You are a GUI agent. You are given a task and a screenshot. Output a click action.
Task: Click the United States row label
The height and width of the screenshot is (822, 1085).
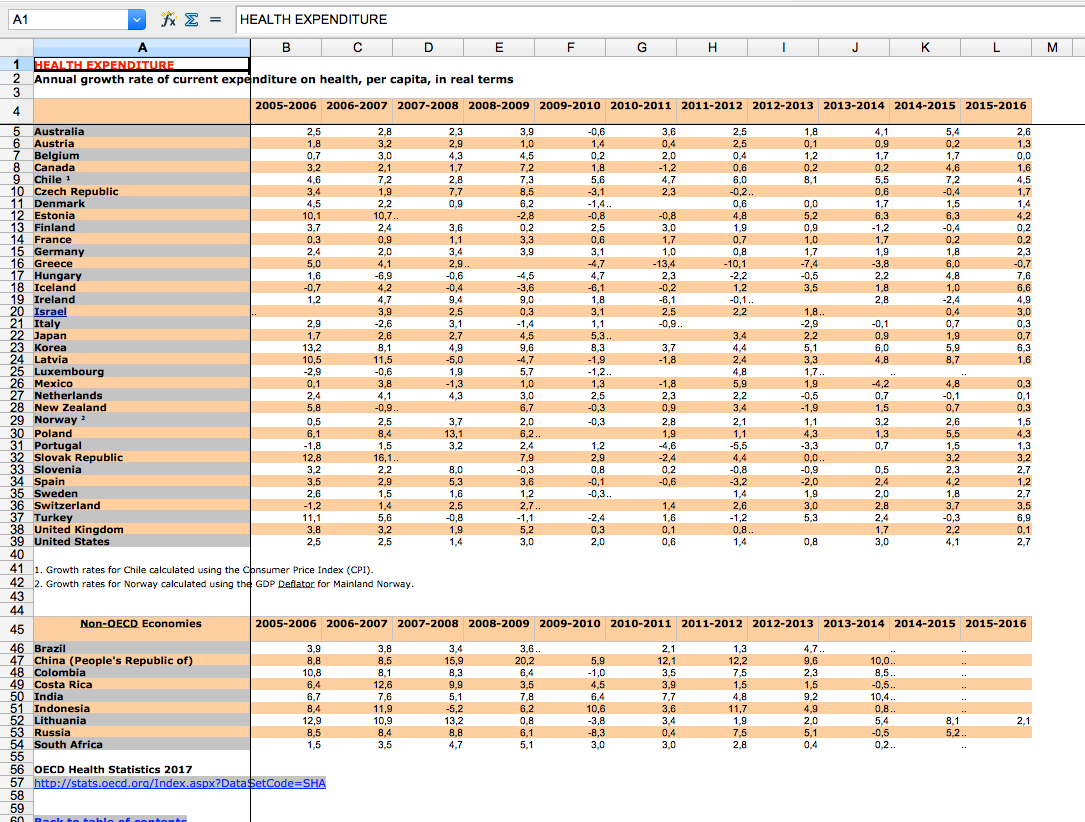point(73,542)
